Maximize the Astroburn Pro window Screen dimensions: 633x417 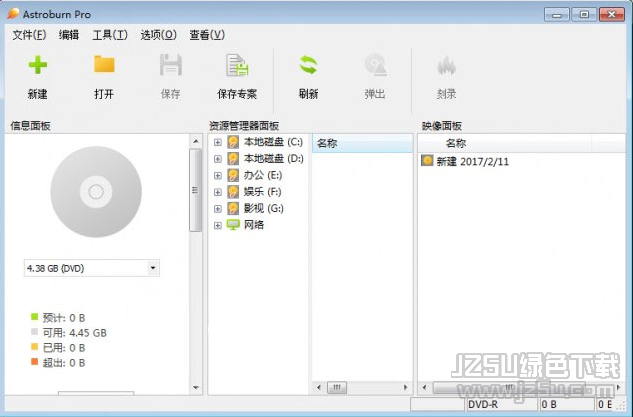point(584,15)
